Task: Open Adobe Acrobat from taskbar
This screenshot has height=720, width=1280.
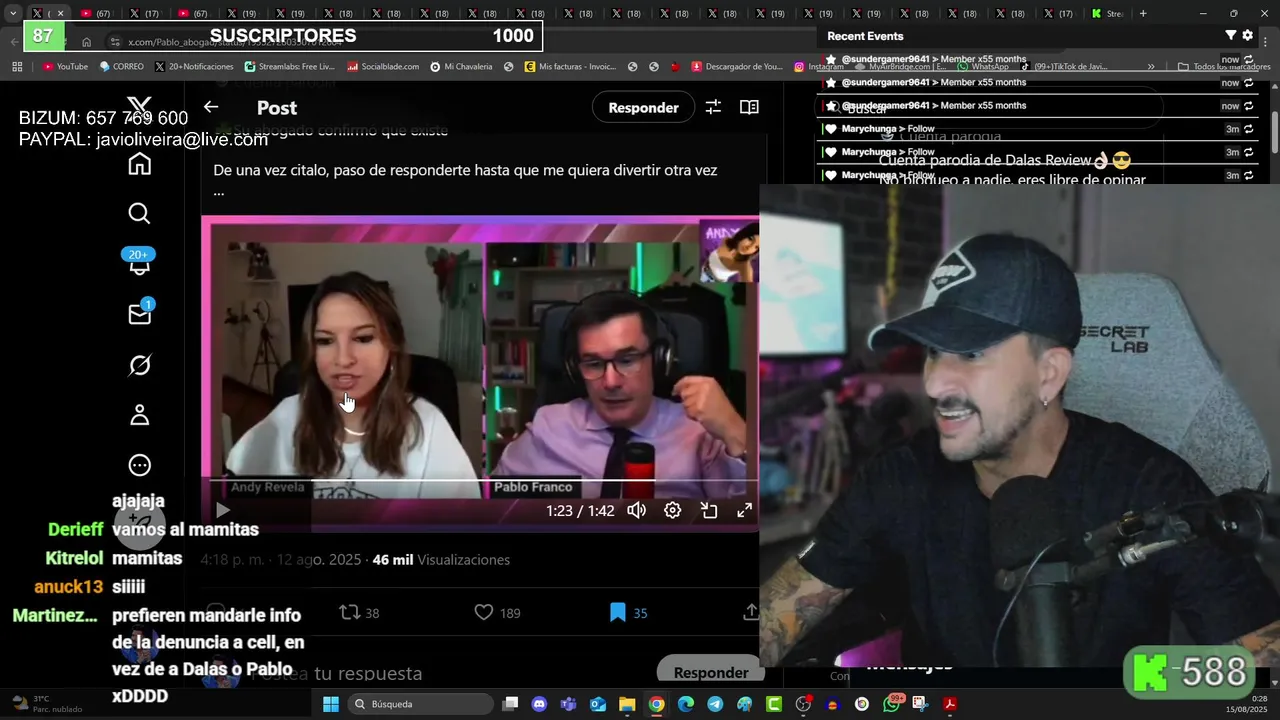Action: [950, 704]
